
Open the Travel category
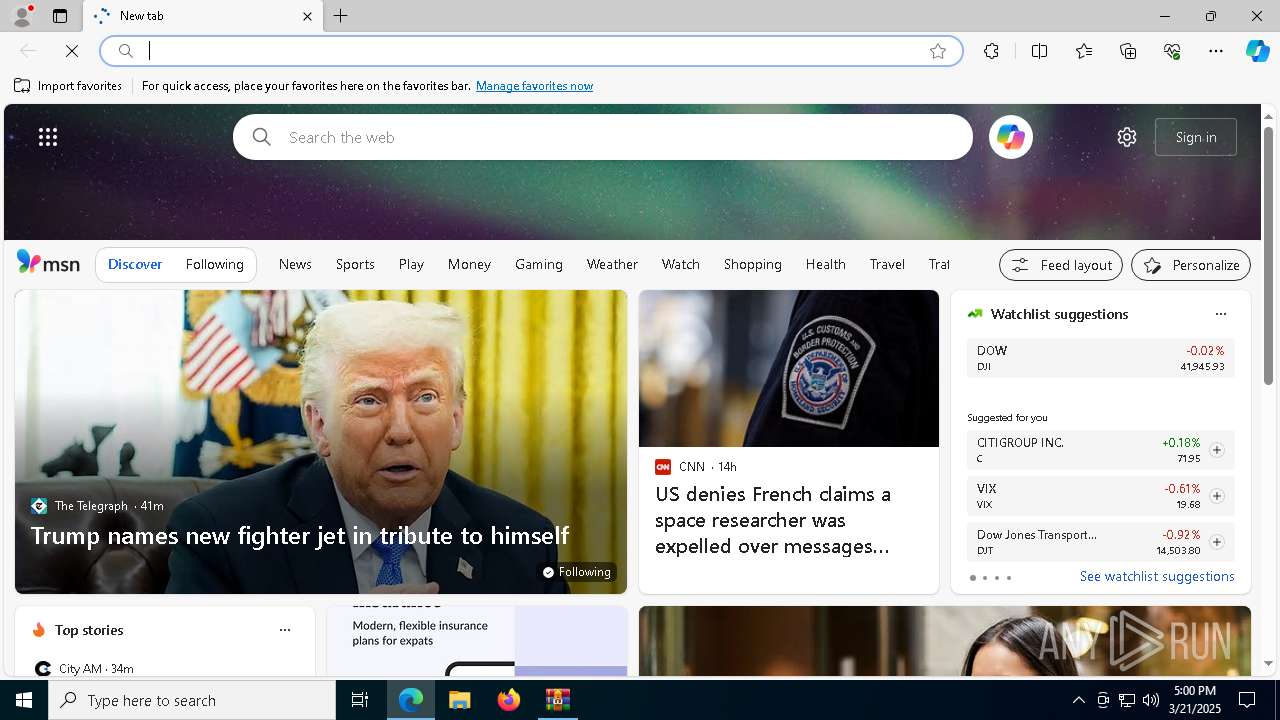click(887, 264)
